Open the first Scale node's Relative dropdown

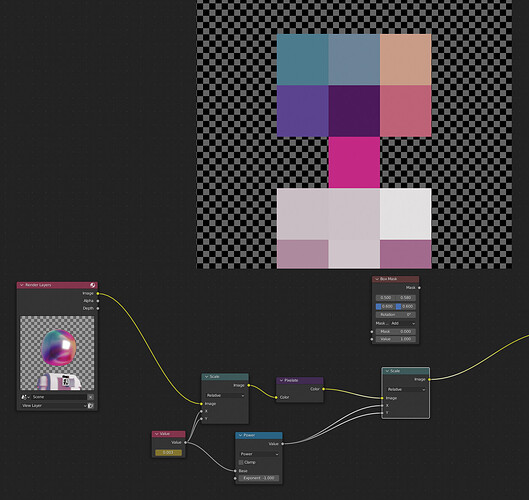point(225,395)
